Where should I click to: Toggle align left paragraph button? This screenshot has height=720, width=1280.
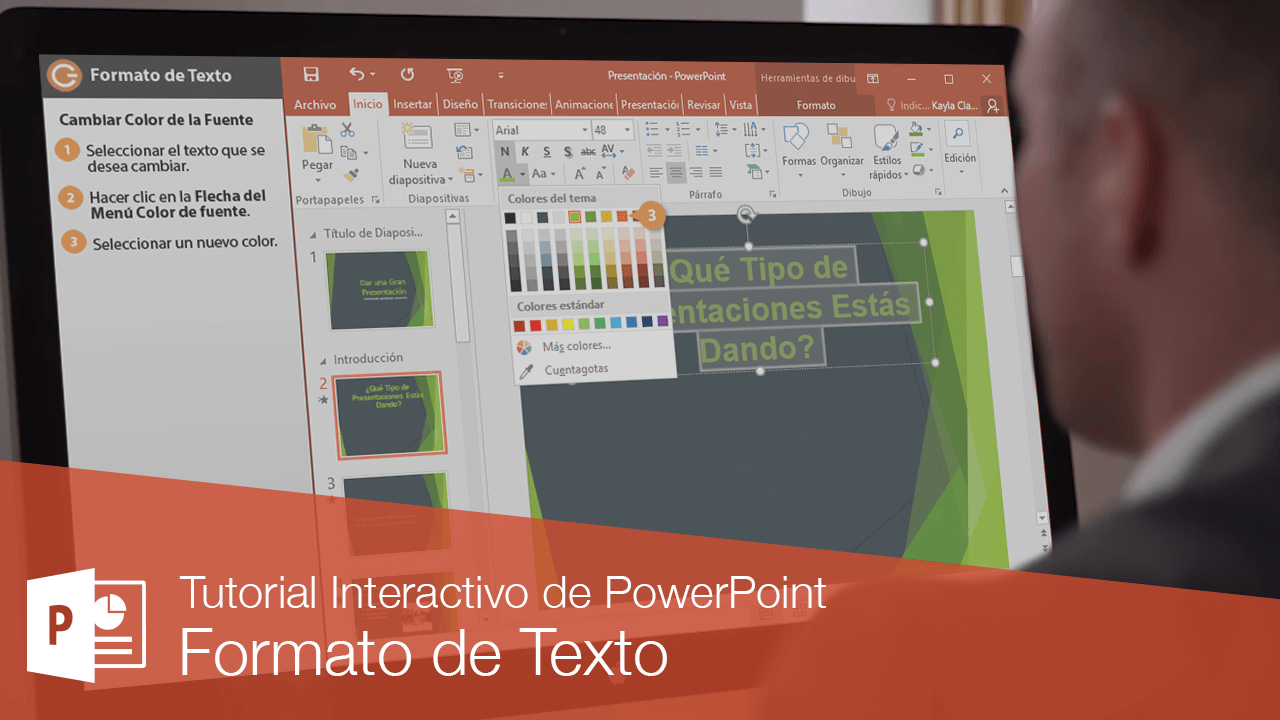656,173
